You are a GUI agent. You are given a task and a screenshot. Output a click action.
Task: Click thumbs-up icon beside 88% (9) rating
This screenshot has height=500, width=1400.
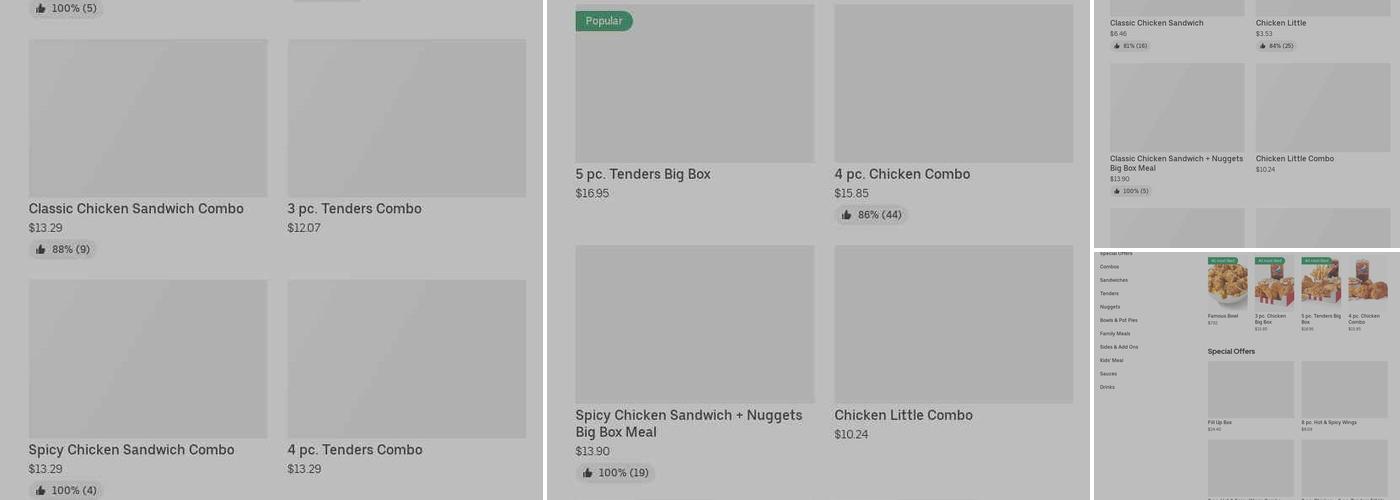click(x=41, y=250)
